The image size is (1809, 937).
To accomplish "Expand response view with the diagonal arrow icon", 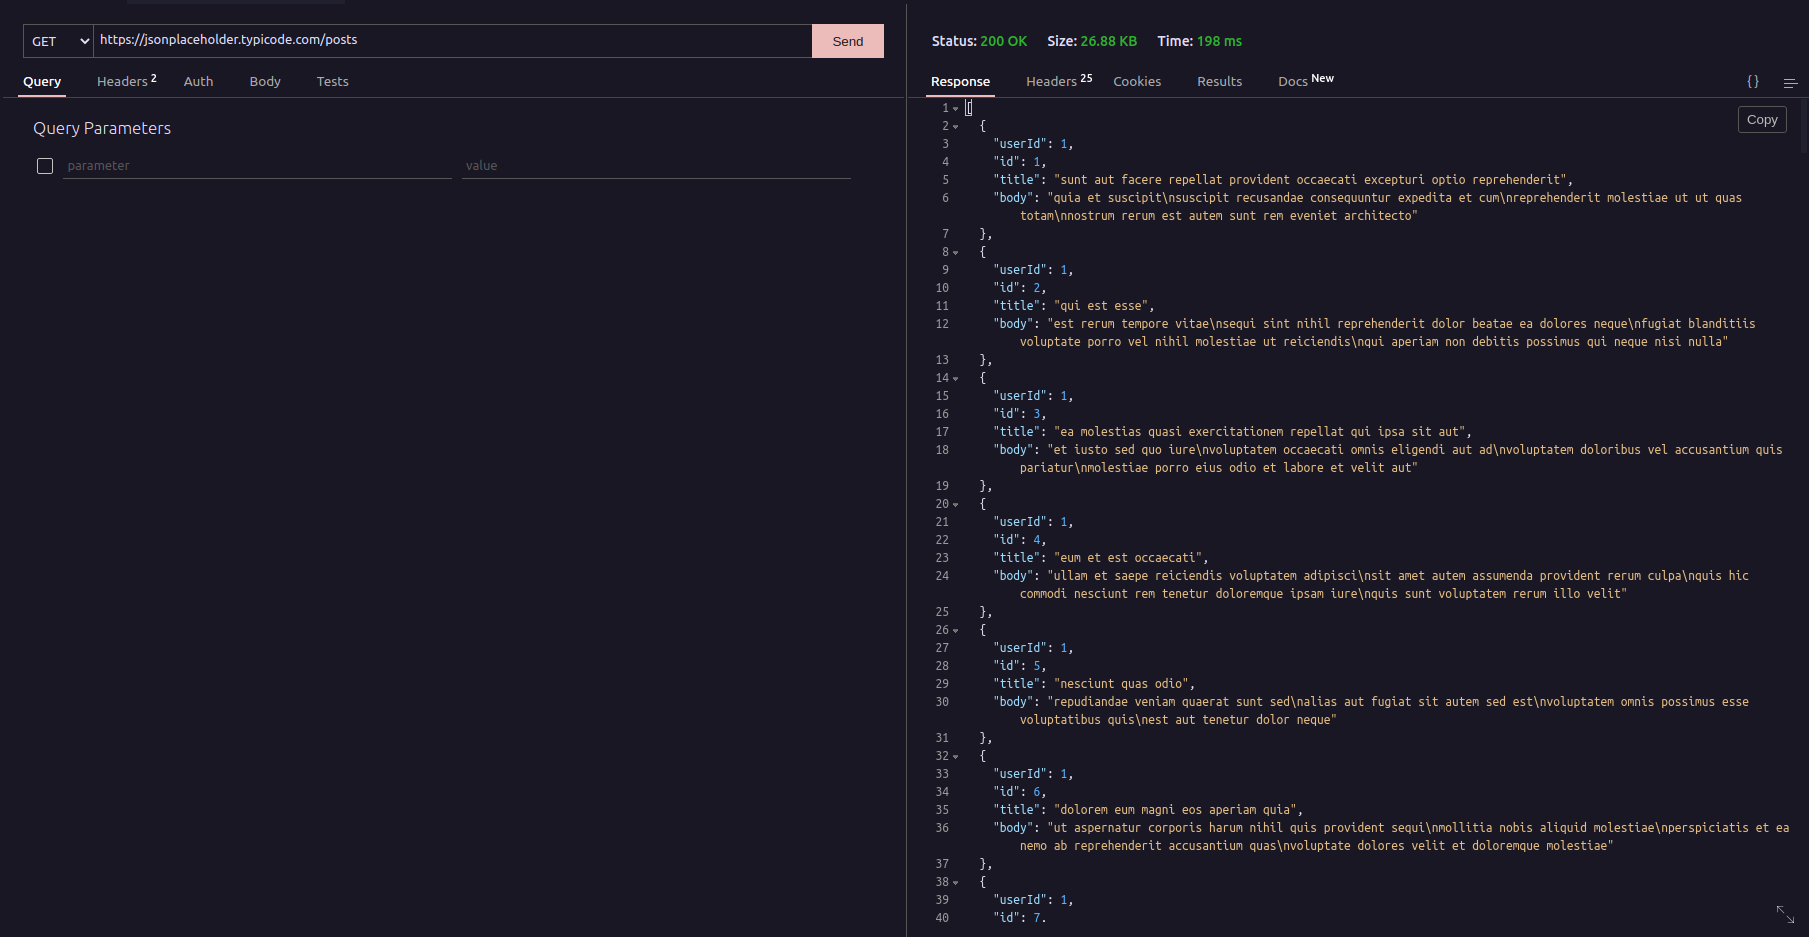I will point(1784,913).
